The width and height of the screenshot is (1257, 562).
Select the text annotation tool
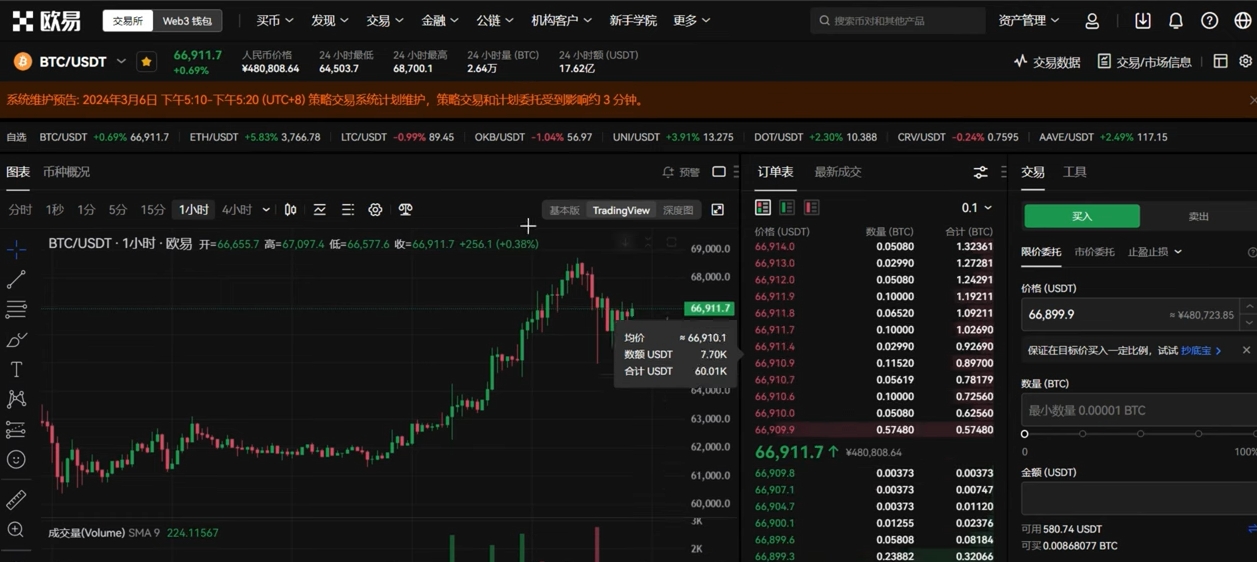click(16, 370)
